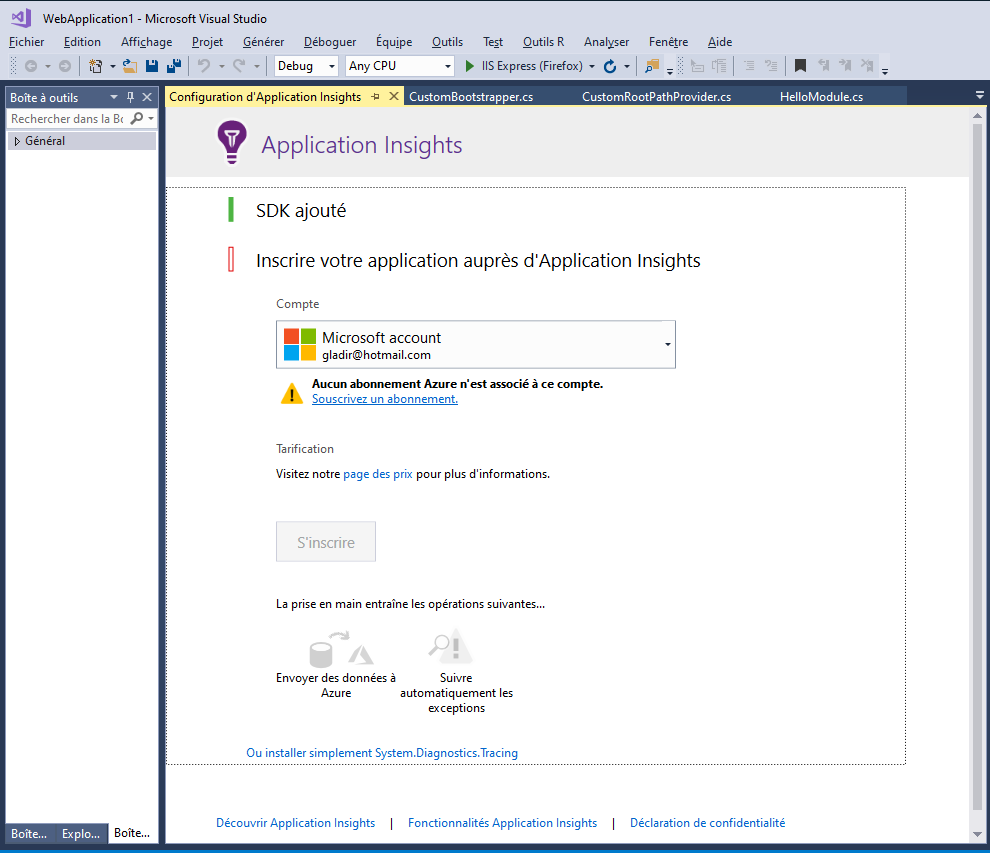The image size is (990, 853).
Task: Pin the Configuration d'Application Insights tab
Action: pos(375,97)
